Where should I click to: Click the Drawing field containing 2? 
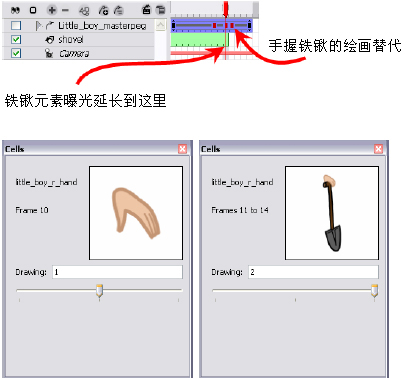point(313,272)
